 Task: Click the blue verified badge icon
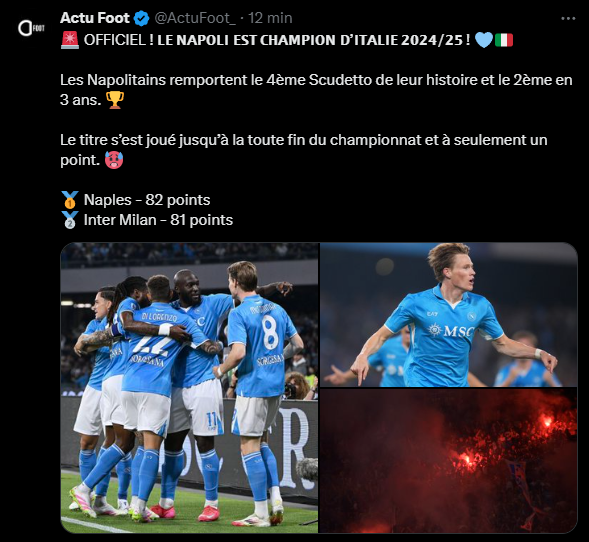142,18
